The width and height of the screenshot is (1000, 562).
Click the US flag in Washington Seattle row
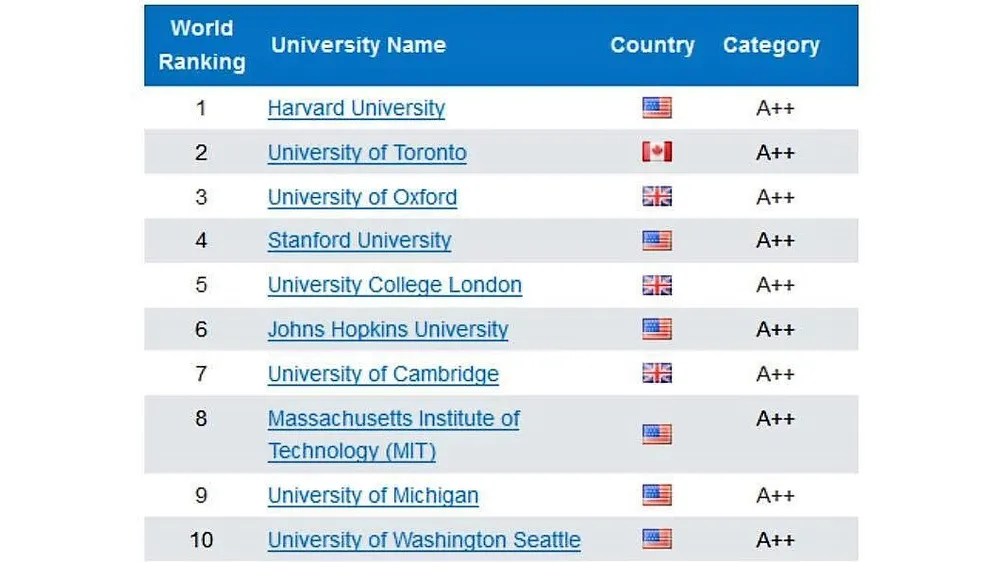tap(657, 540)
